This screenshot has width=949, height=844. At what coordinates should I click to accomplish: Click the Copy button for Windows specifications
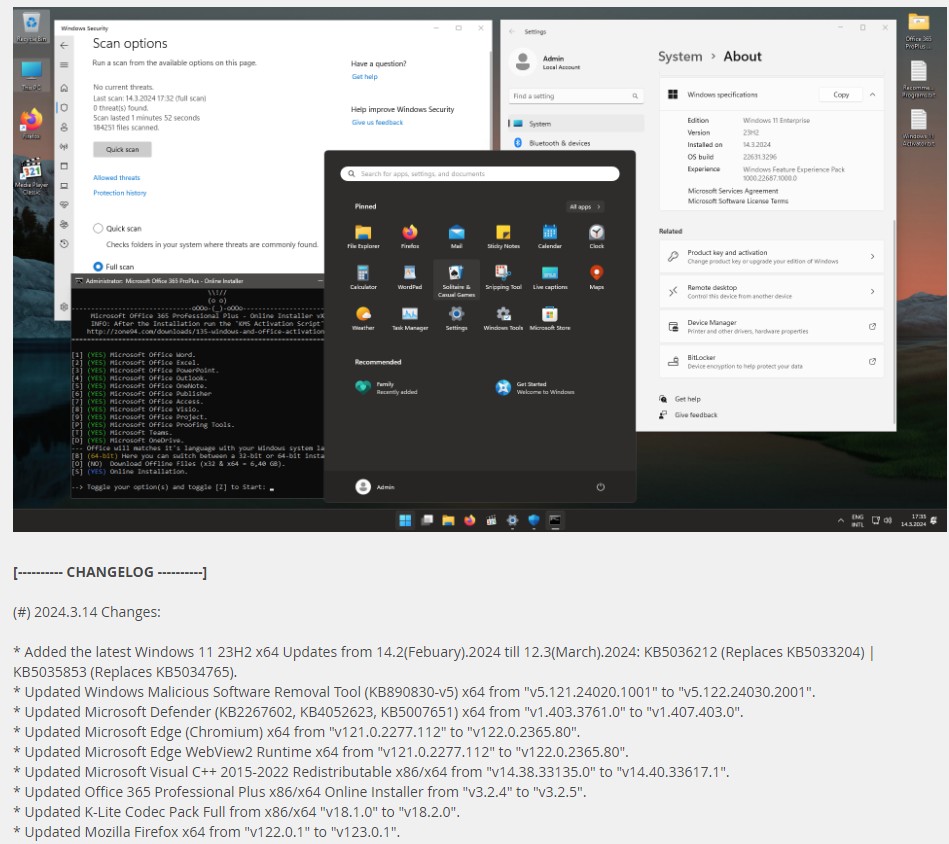click(x=841, y=94)
